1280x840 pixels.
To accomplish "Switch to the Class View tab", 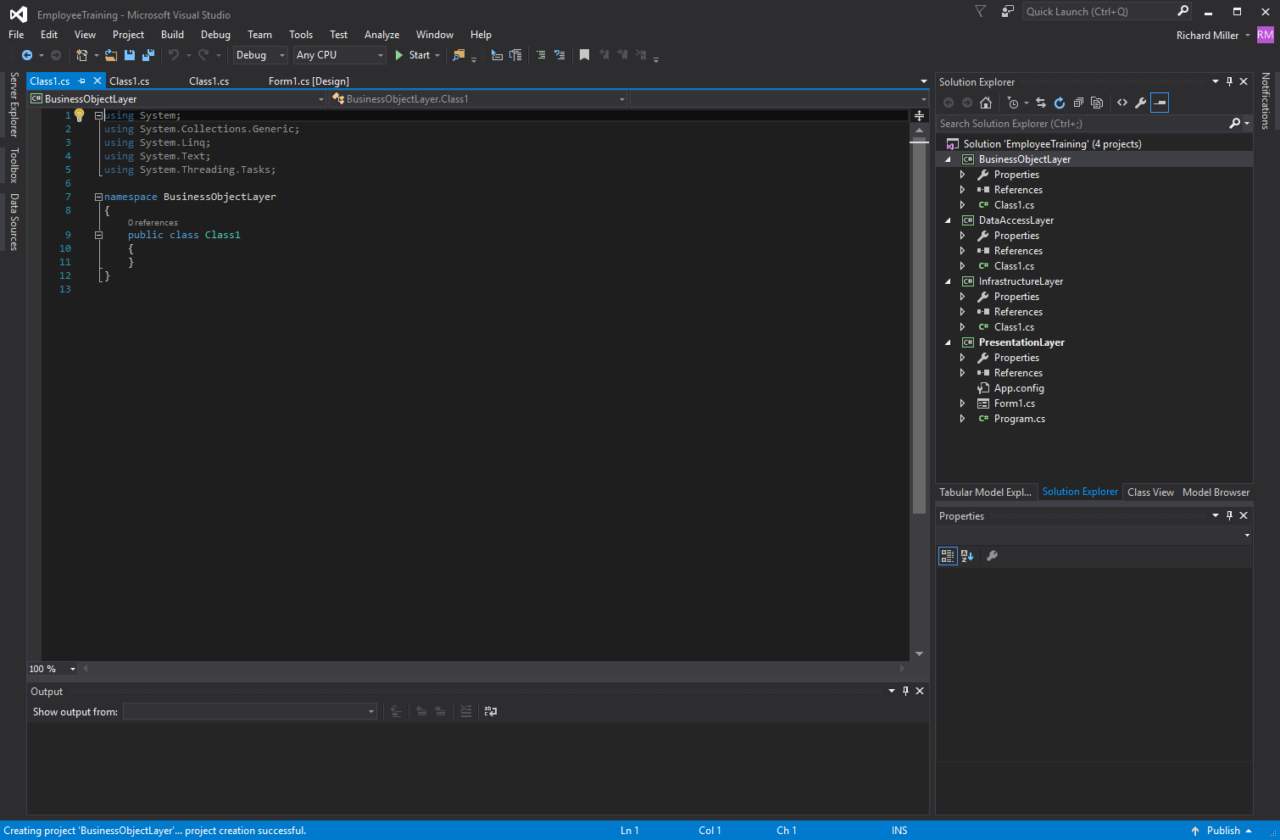I will (x=1150, y=492).
